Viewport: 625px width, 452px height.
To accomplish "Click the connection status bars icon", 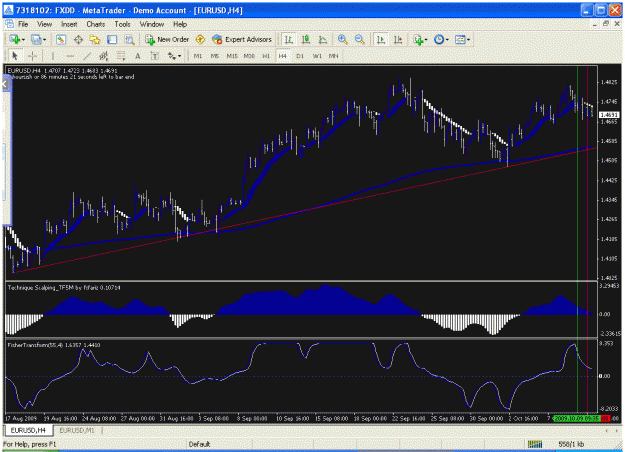I will pyautogui.click(x=535, y=444).
